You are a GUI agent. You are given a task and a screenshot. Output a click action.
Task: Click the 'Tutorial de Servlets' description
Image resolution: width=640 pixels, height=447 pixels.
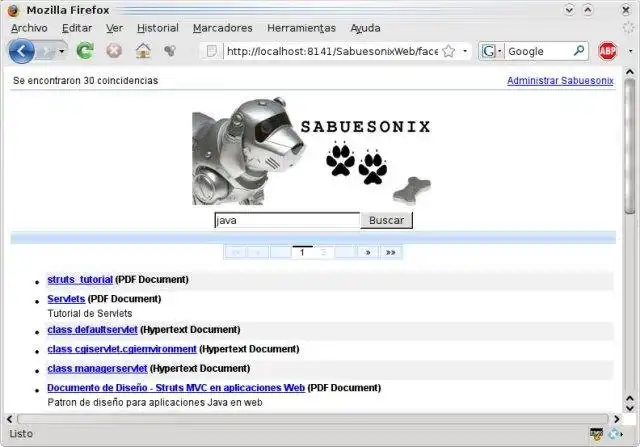click(x=90, y=314)
